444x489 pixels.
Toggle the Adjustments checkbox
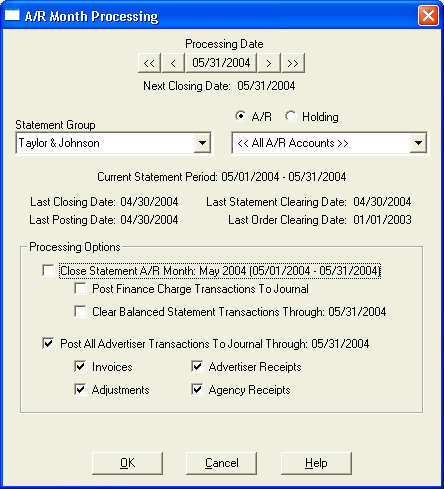80,389
